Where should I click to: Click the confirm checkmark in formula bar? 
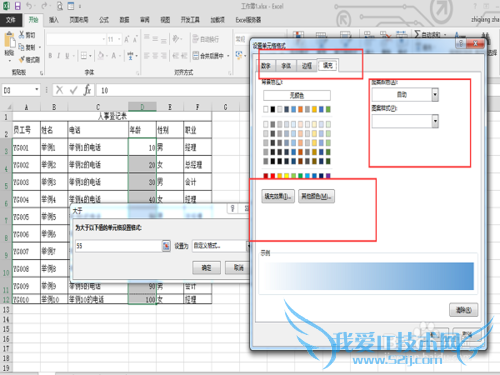[74, 90]
